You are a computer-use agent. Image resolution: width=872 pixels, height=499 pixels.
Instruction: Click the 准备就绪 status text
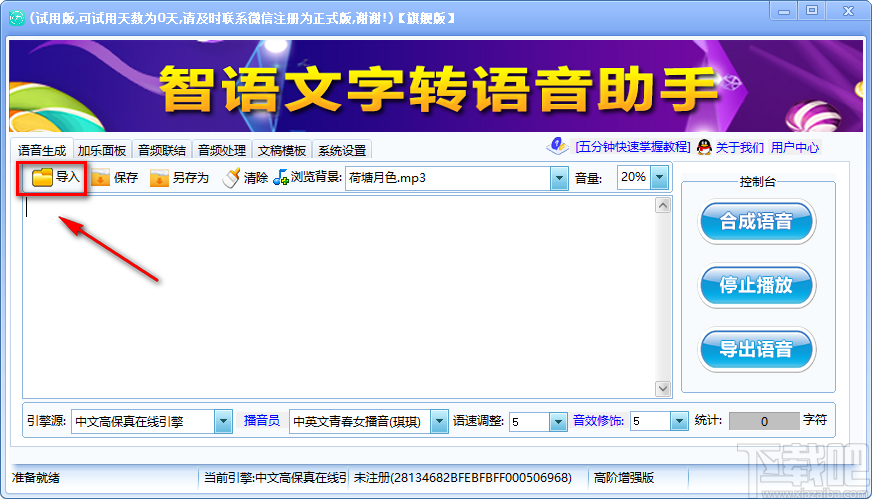pyautogui.click(x=36, y=478)
